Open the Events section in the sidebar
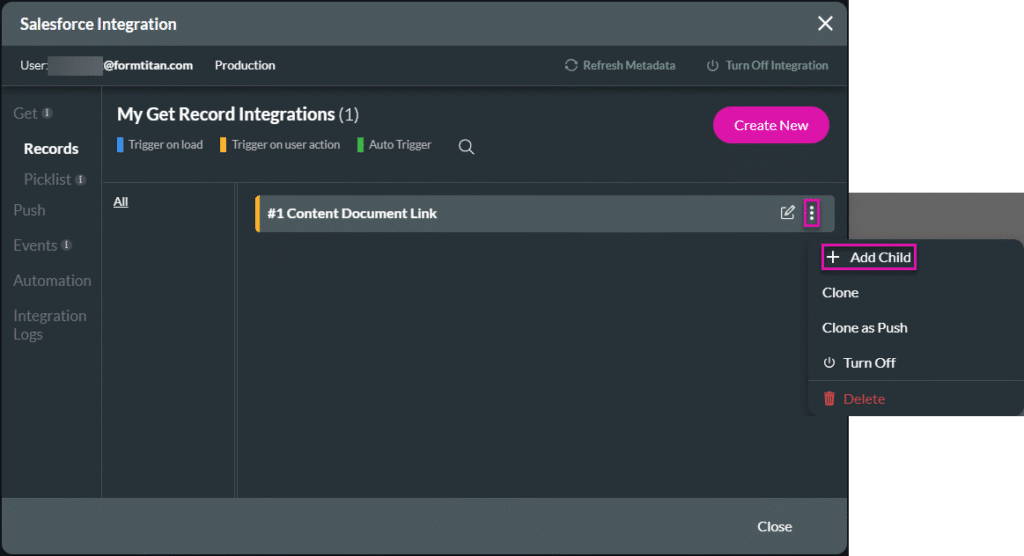Screen dimensions: 1024x556 (35, 246)
